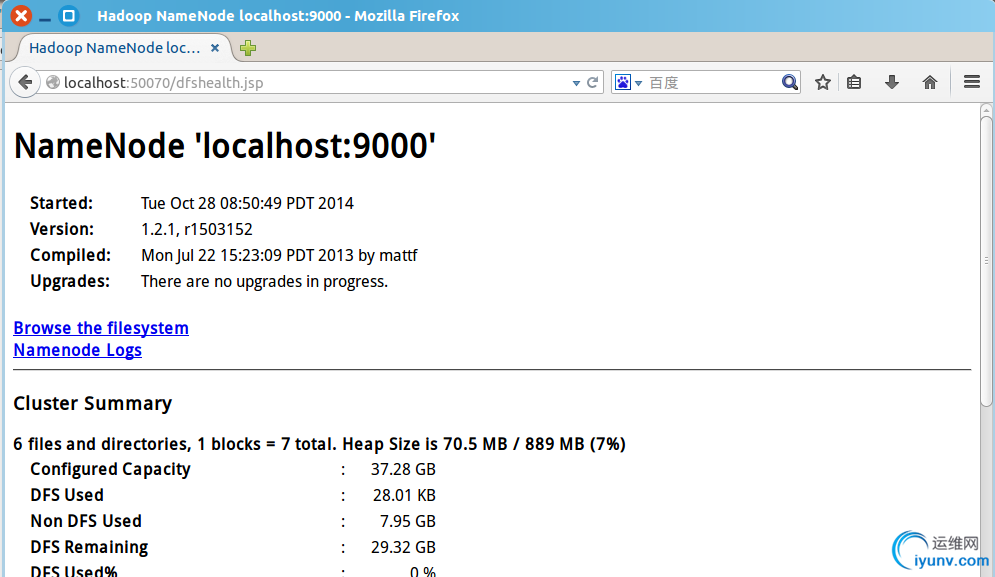This screenshot has height=577, width=995.
Task: Open the Browse the filesystem link
Action: tap(101, 328)
